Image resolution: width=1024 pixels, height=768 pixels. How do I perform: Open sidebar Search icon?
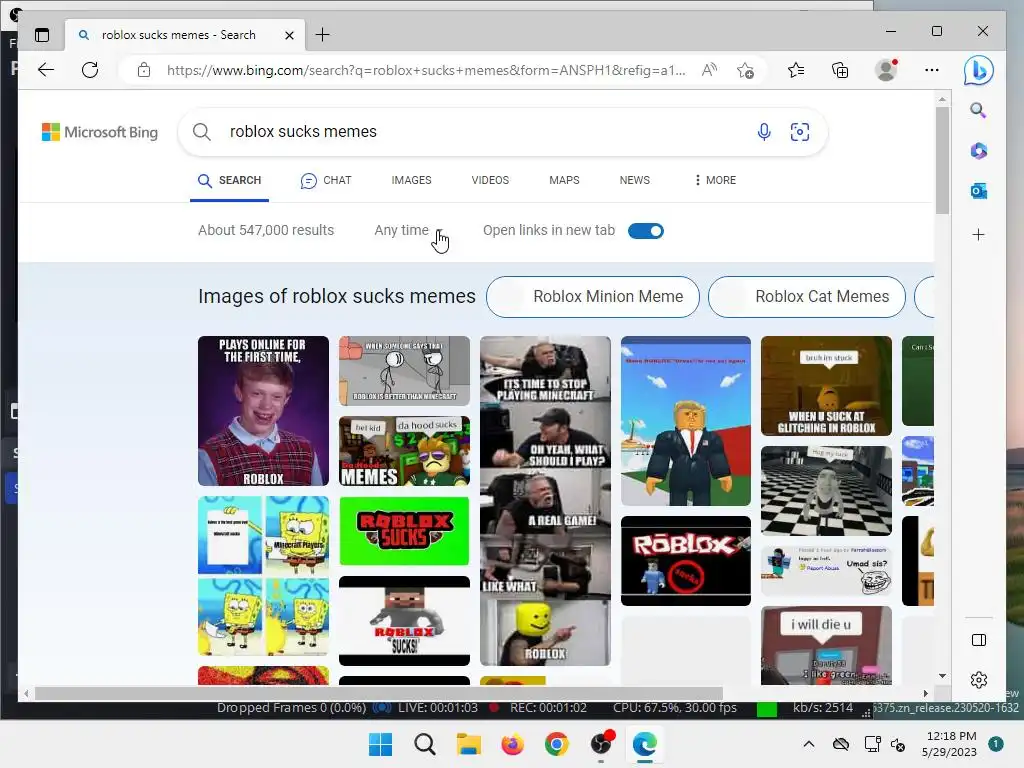pos(978,110)
